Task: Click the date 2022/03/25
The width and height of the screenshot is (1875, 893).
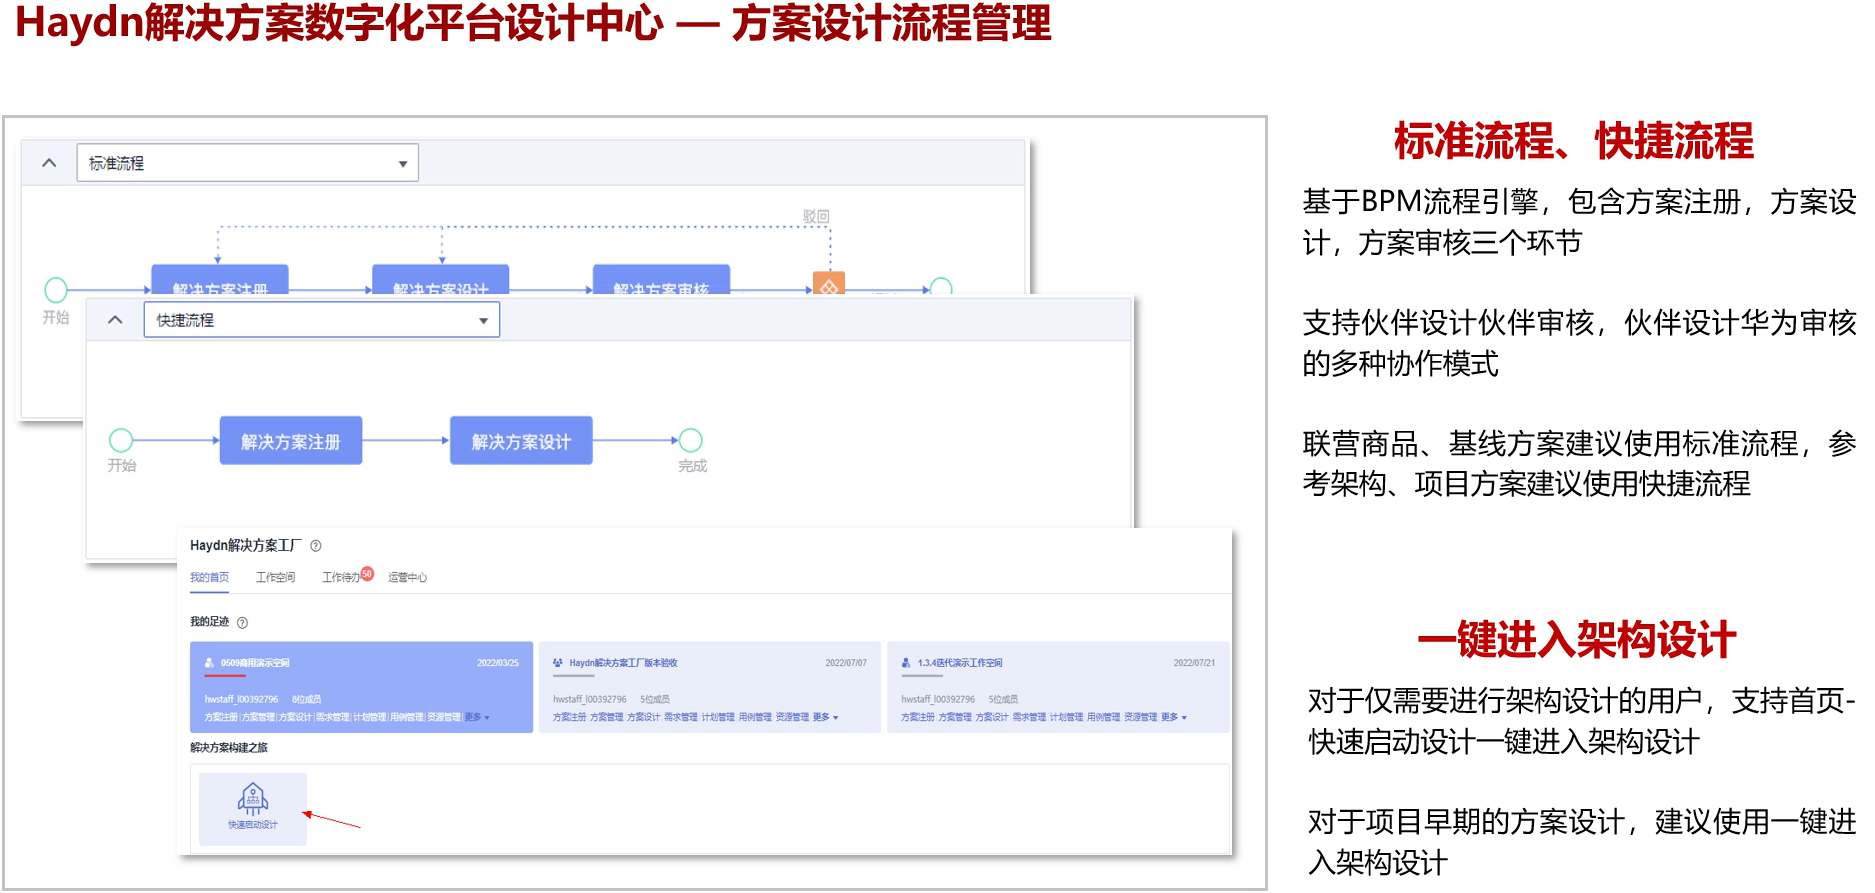Action: [498, 663]
